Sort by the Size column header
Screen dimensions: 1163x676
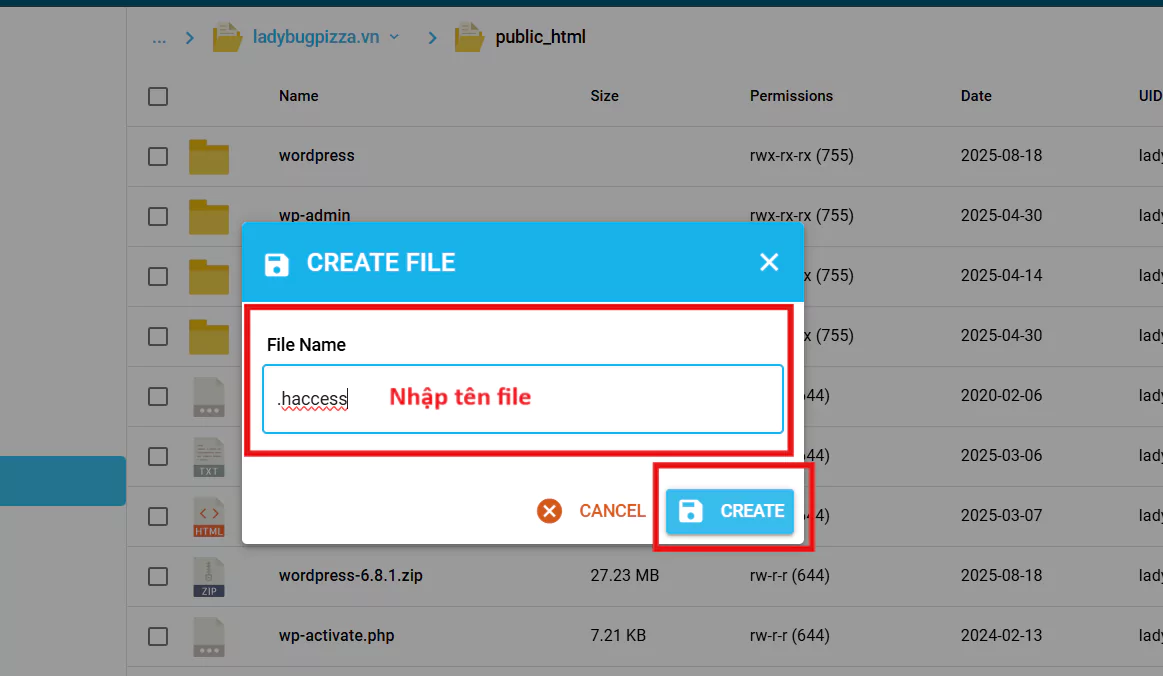click(x=604, y=96)
